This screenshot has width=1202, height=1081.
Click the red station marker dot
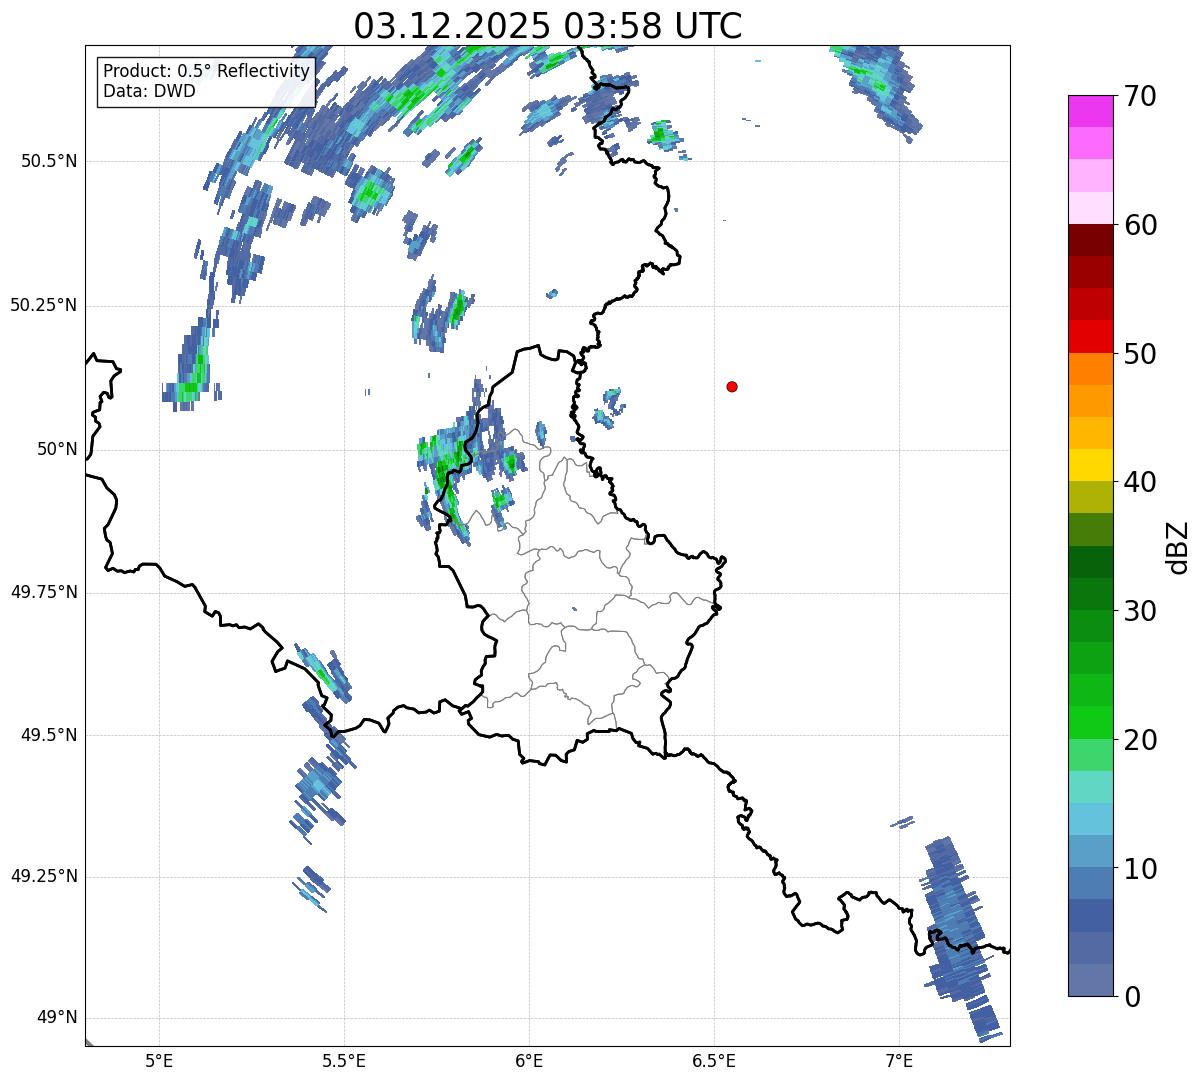732,386
